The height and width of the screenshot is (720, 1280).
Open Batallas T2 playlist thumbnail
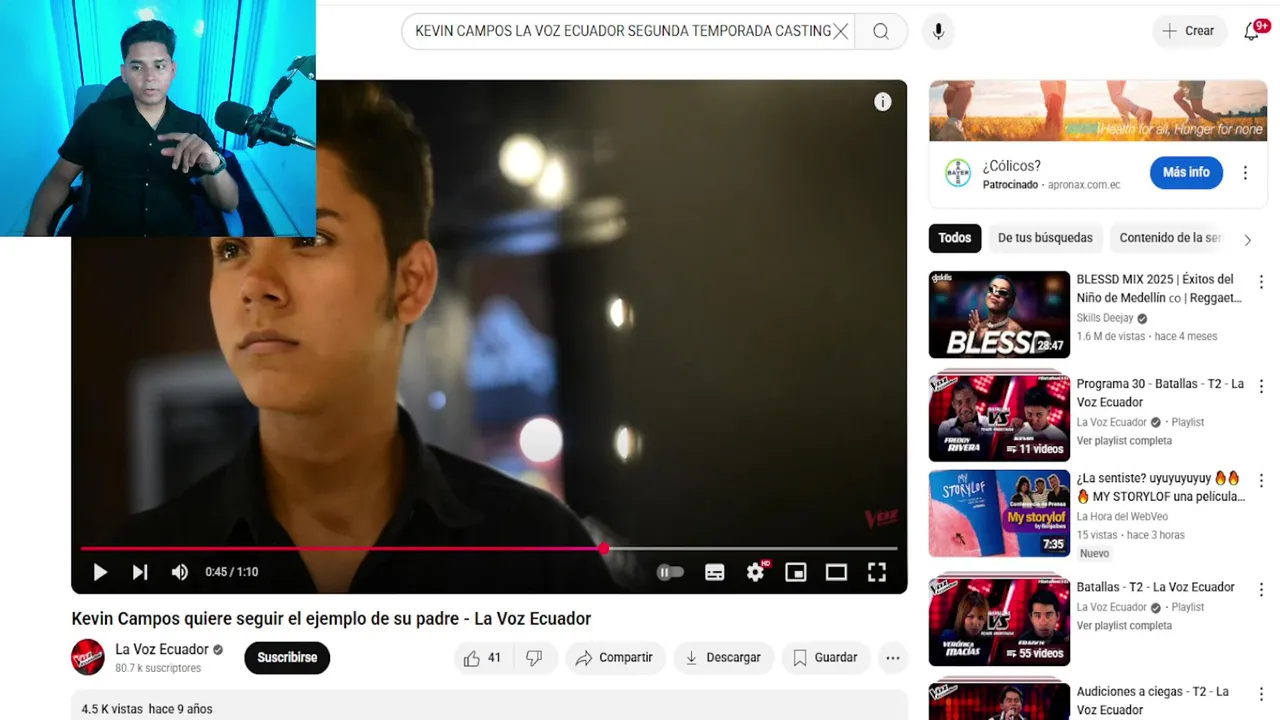[999, 621]
